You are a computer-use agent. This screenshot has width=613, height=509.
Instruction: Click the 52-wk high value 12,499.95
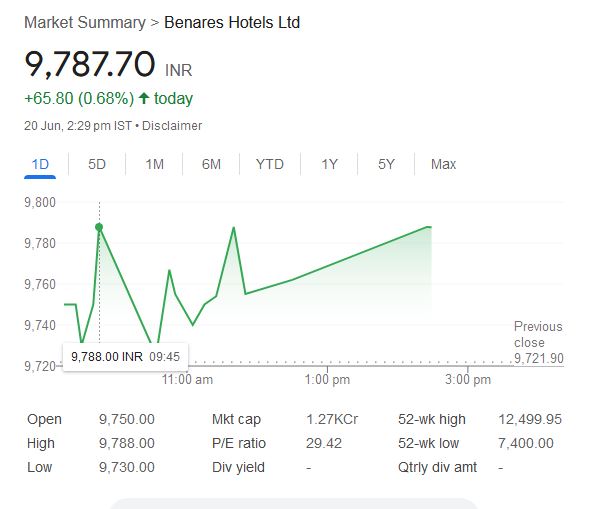pyautogui.click(x=528, y=419)
